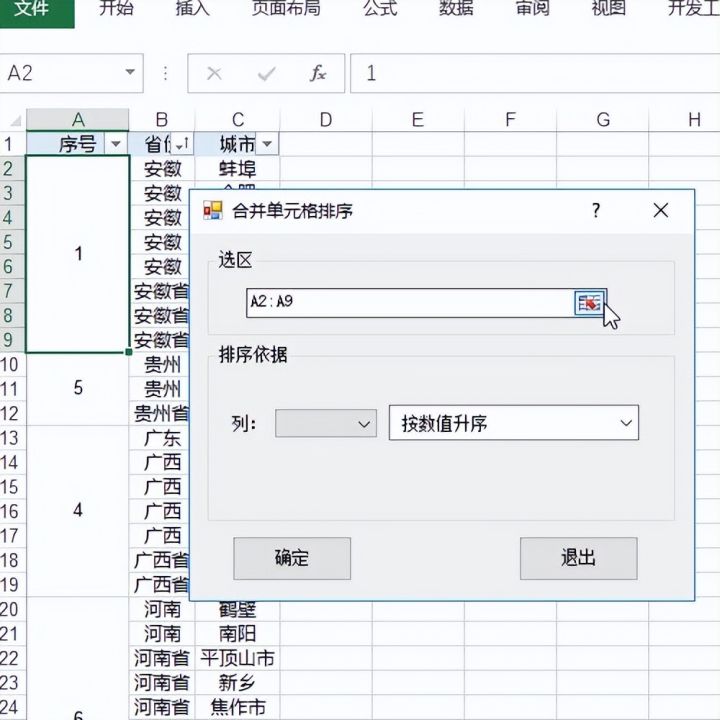Click cell 河南省 in row 22
Screen dimensions: 720x720
(162, 658)
